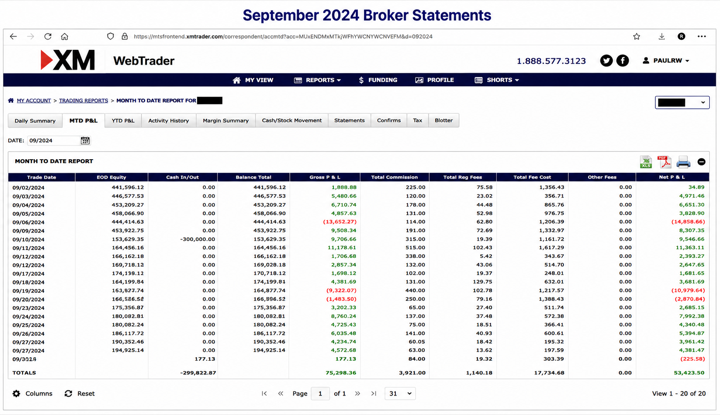
Task: Follow the TRADING REPORTS breadcrumb link
Action: tap(84, 101)
